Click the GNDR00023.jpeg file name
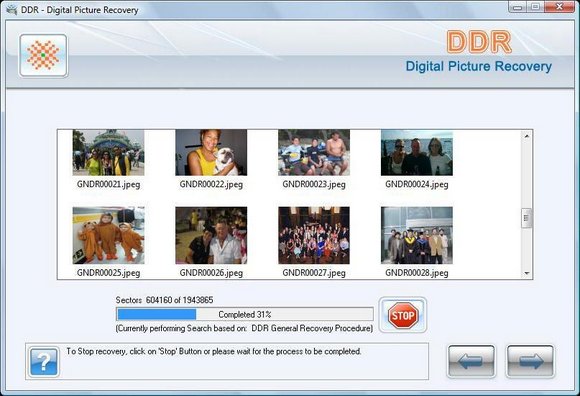This screenshot has width=580, height=396. pyautogui.click(x=314, y=184)
